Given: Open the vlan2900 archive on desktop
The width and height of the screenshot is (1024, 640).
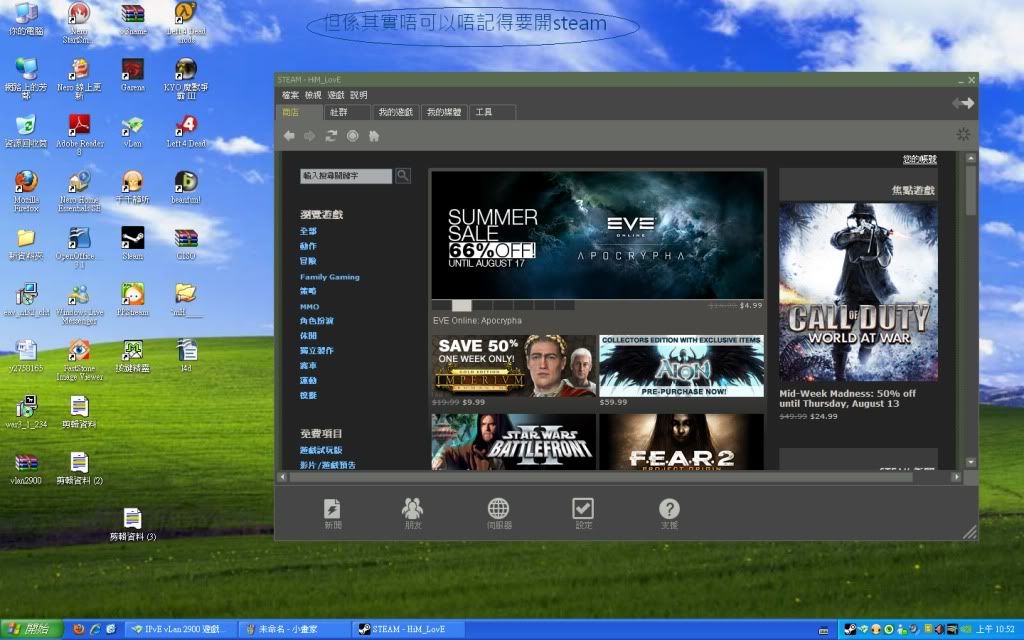Looking at the screenshot, I should 26,468.
